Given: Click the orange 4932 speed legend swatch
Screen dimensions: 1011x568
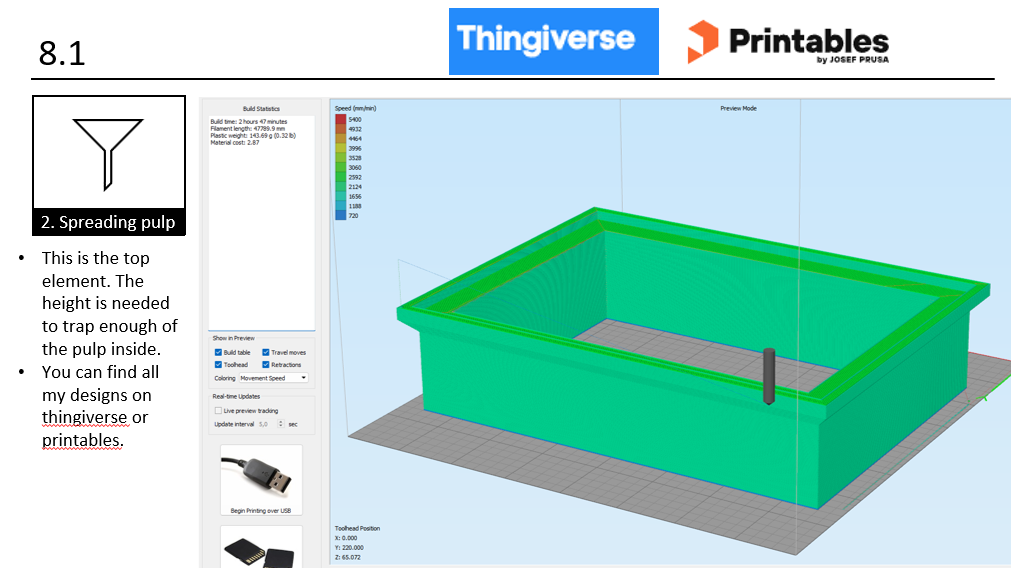Looking at the screenshot, I should tap(340, 129).
